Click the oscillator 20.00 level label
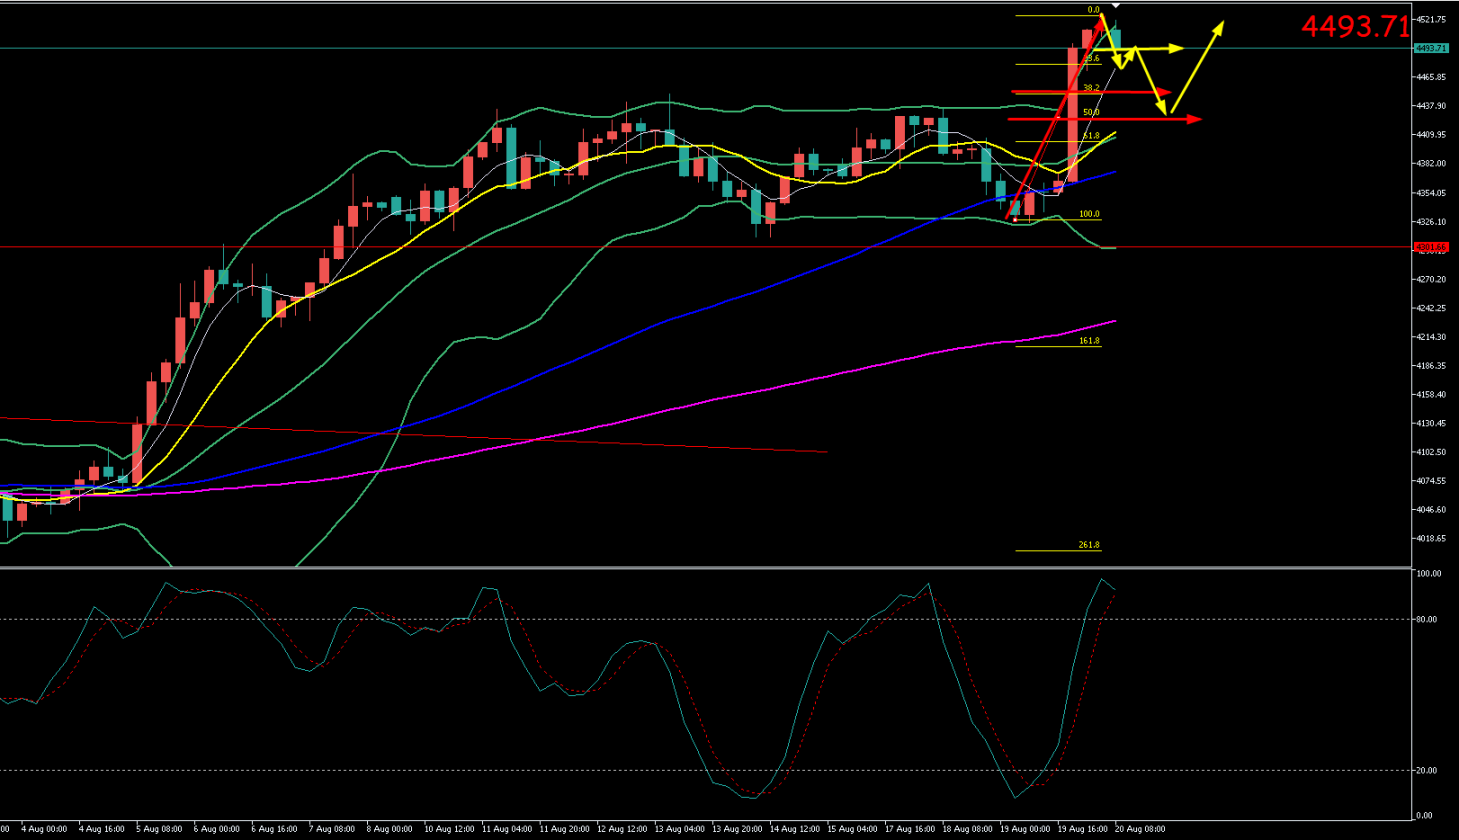Image resolution: width=1459 pixels, height=840 pixels. tap(1428, 771)
